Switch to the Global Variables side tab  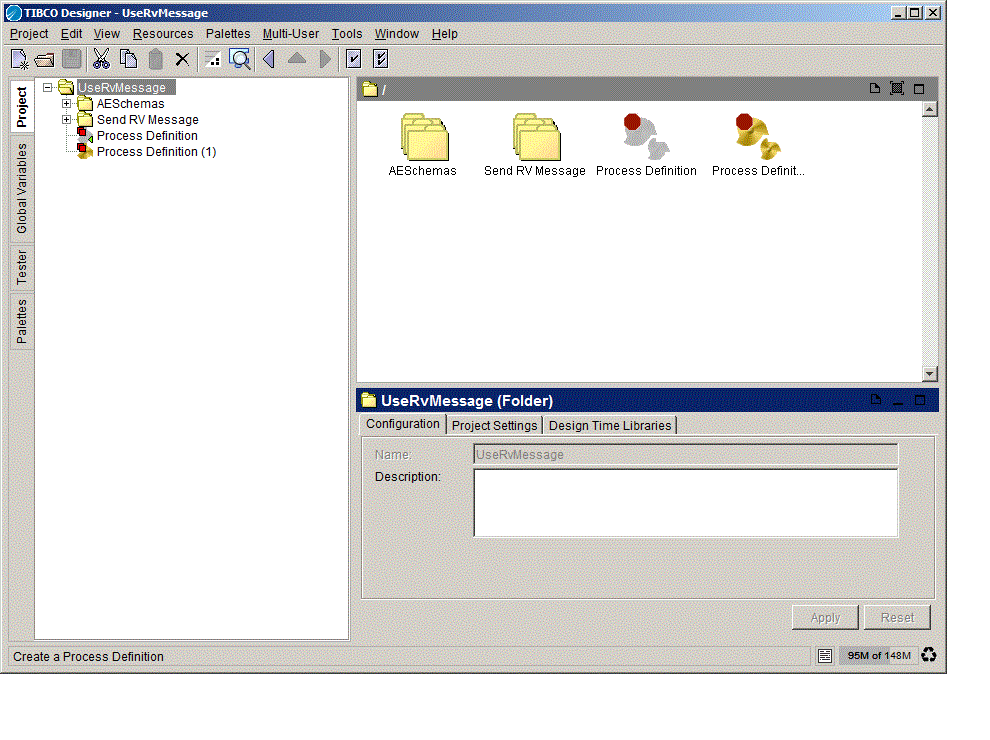tap(21, 188)
